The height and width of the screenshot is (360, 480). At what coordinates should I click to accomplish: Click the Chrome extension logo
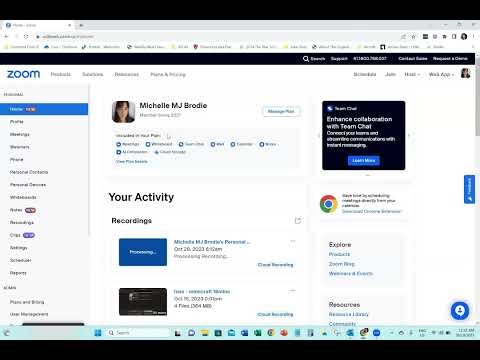[328, 204]
